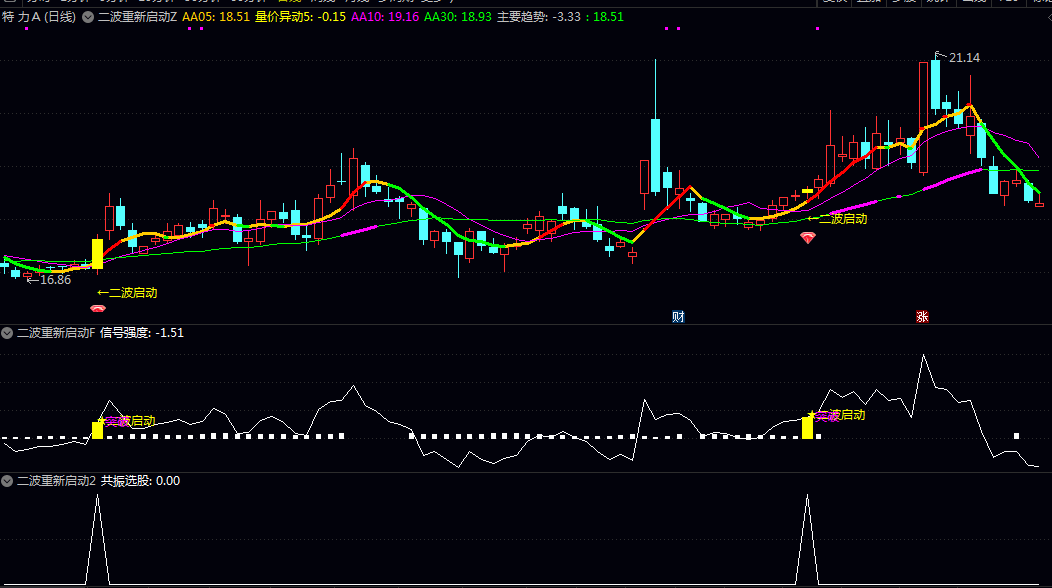Select the first yellow signal candle on main chart
Image resolution: width=1052 pixels, height=588 pixels.
(x=97, y=254)
